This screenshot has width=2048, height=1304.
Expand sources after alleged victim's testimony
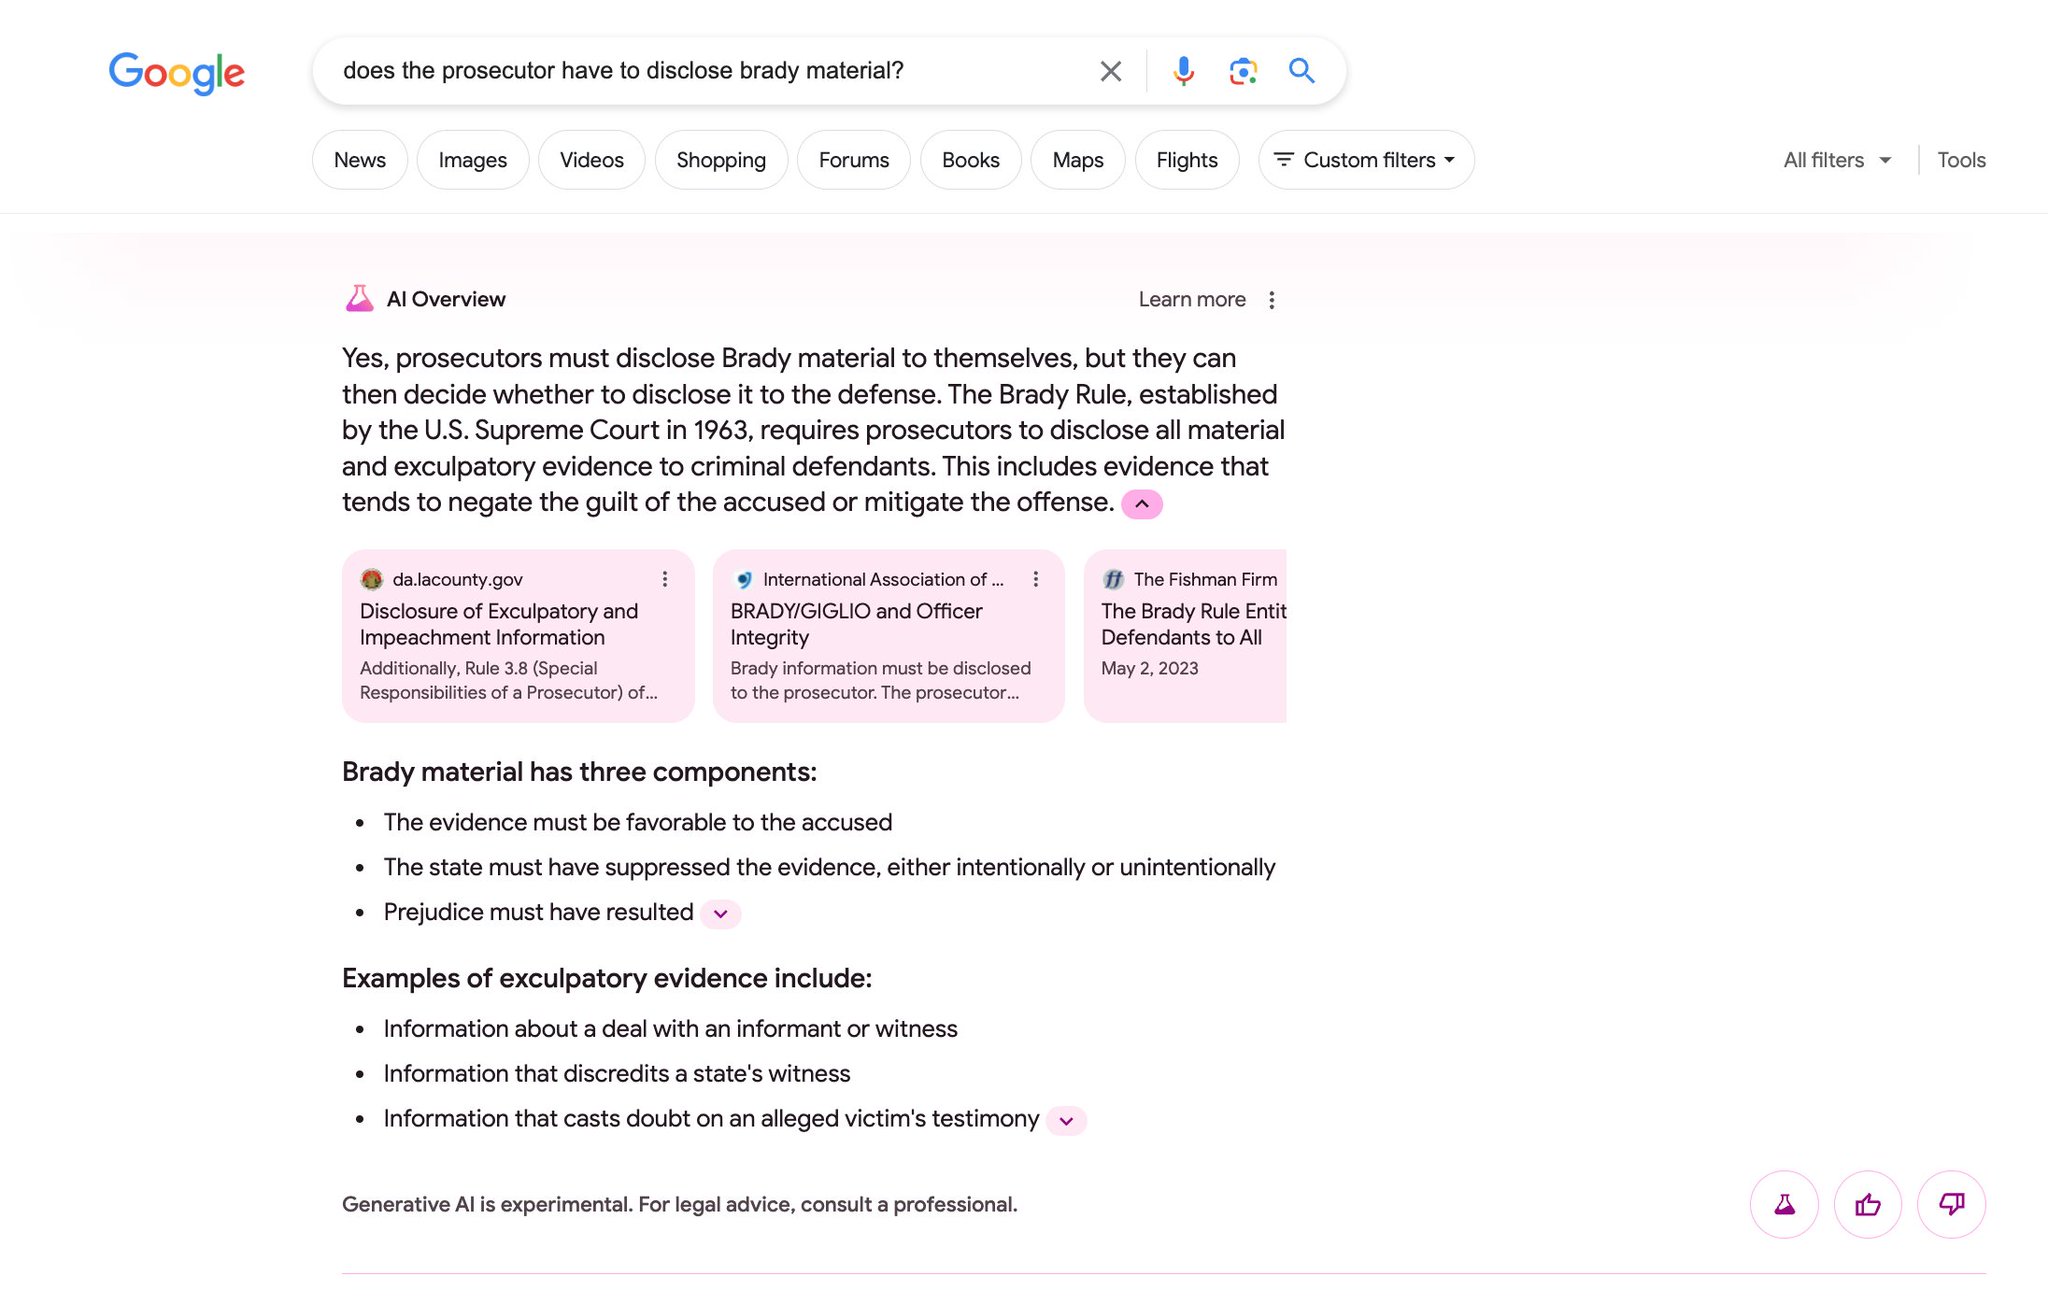click(x=1066, y=1121)
